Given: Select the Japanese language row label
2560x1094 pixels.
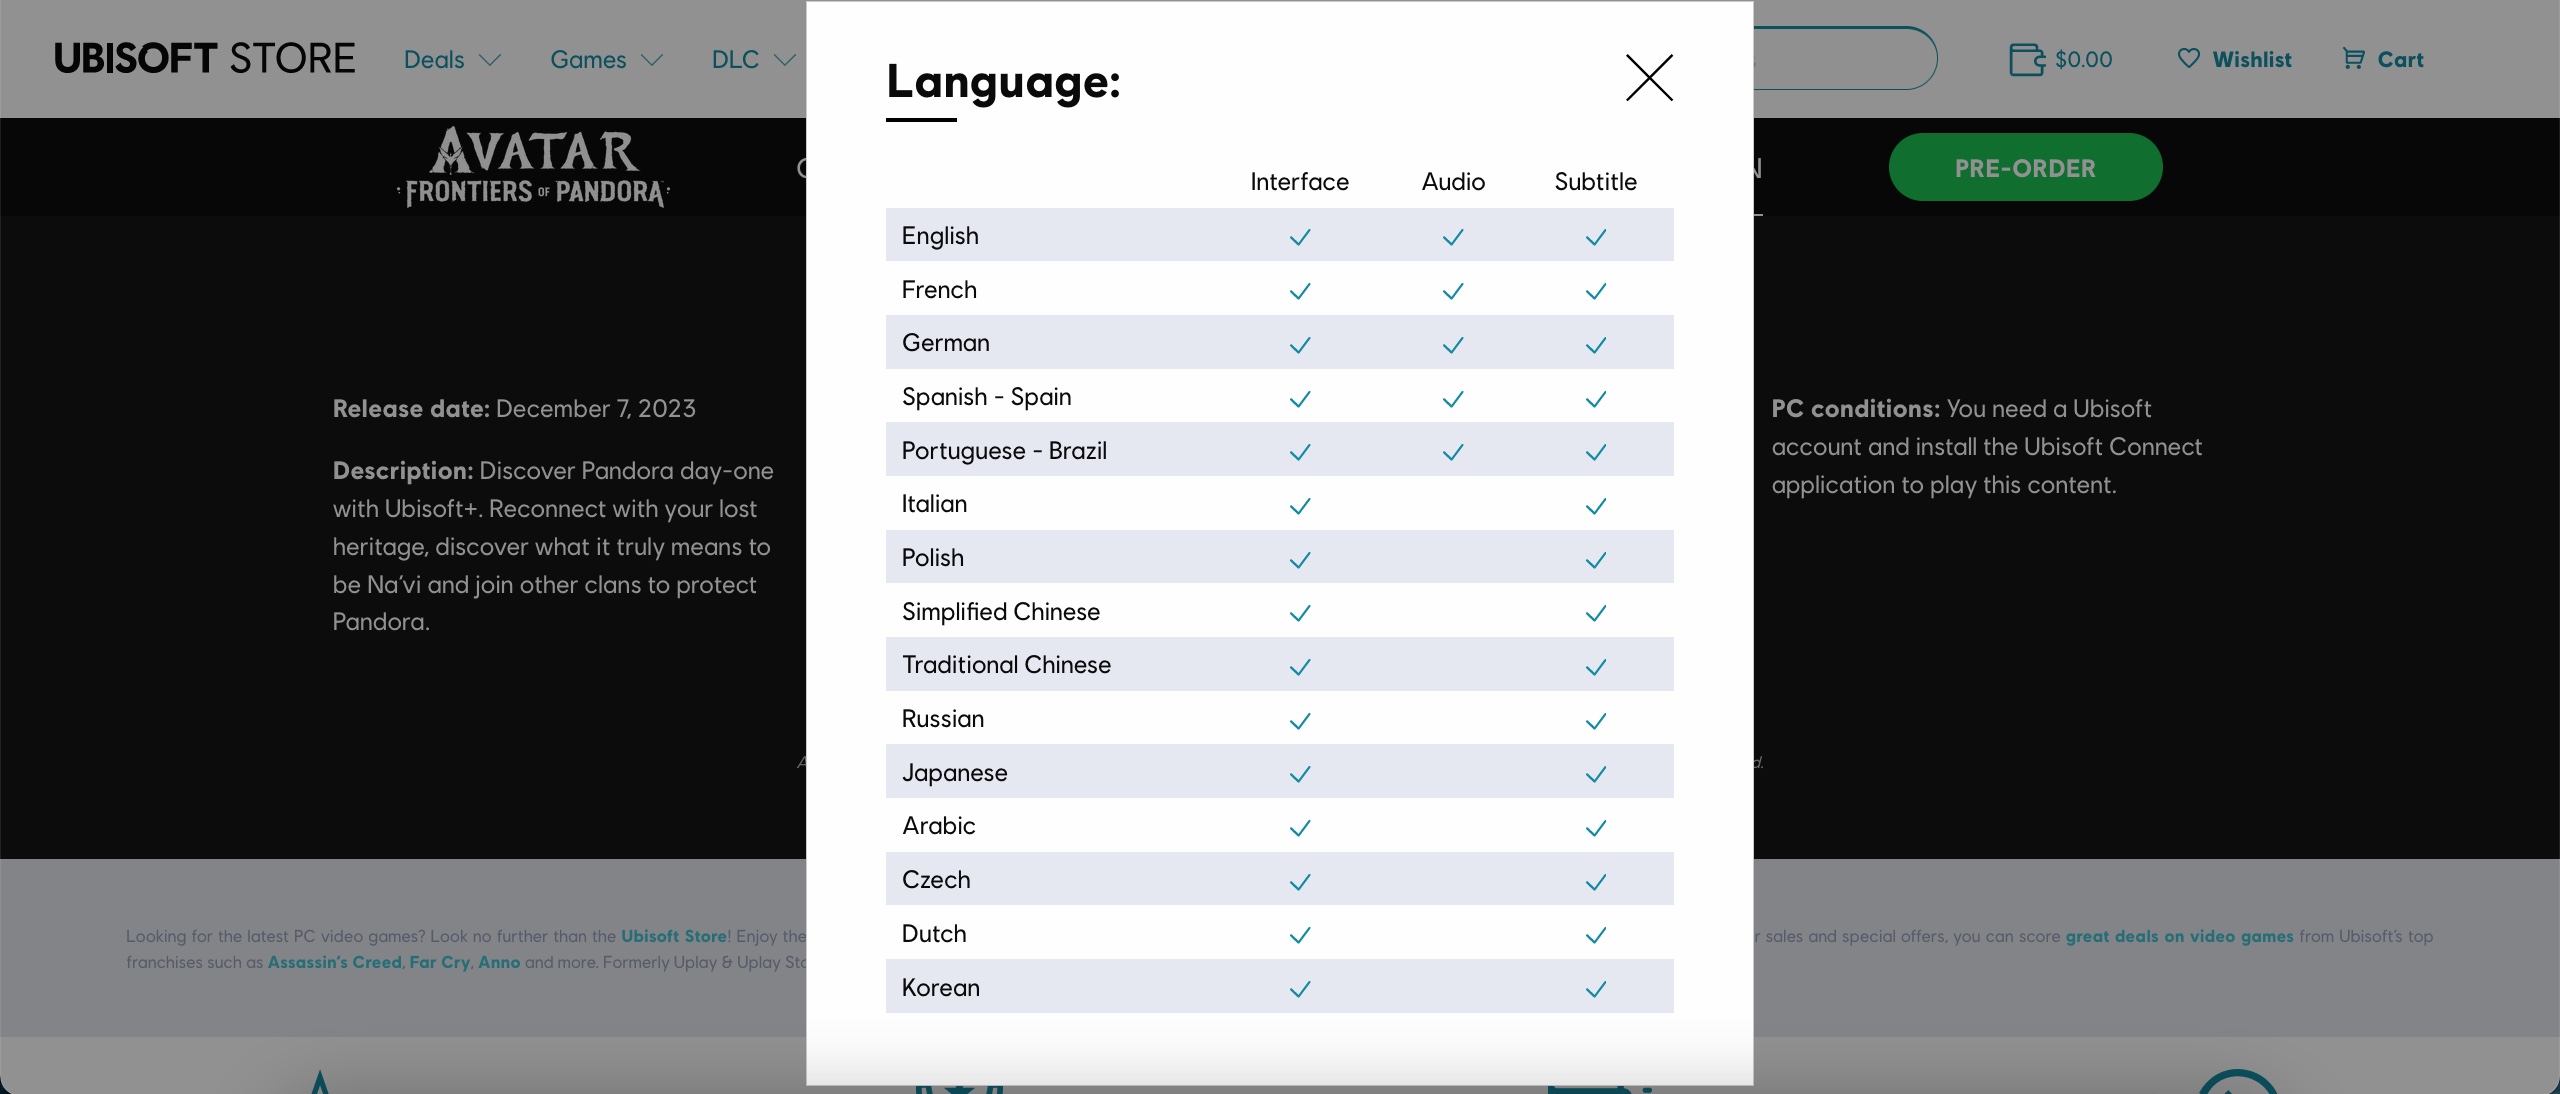Looking at the screenshot, I should (x=955, y=773).
